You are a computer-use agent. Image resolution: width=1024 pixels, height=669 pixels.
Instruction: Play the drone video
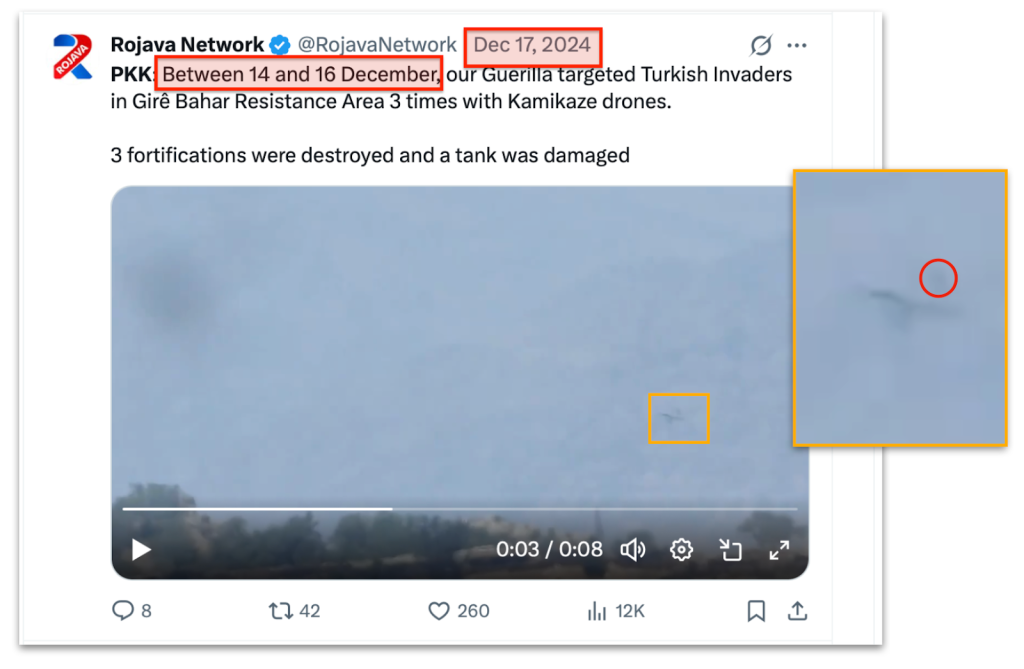tap(141, 549)
